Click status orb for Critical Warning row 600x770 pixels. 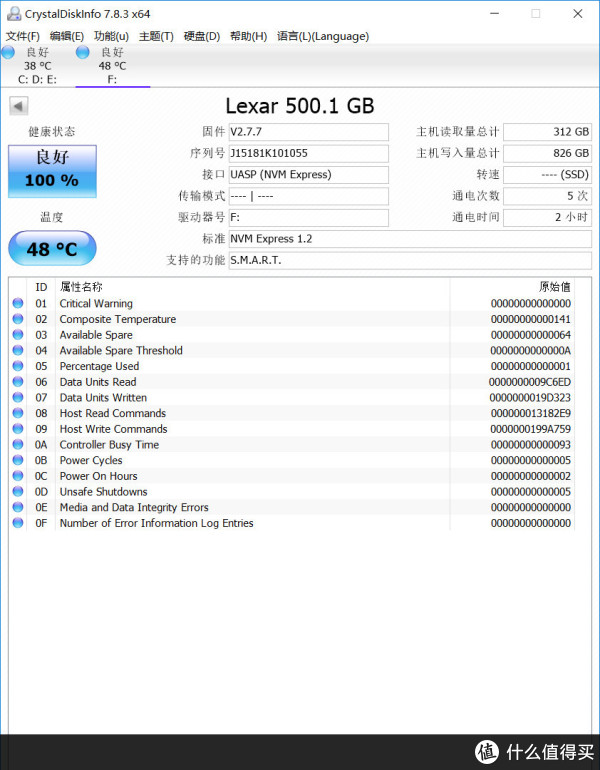point(18,303)
